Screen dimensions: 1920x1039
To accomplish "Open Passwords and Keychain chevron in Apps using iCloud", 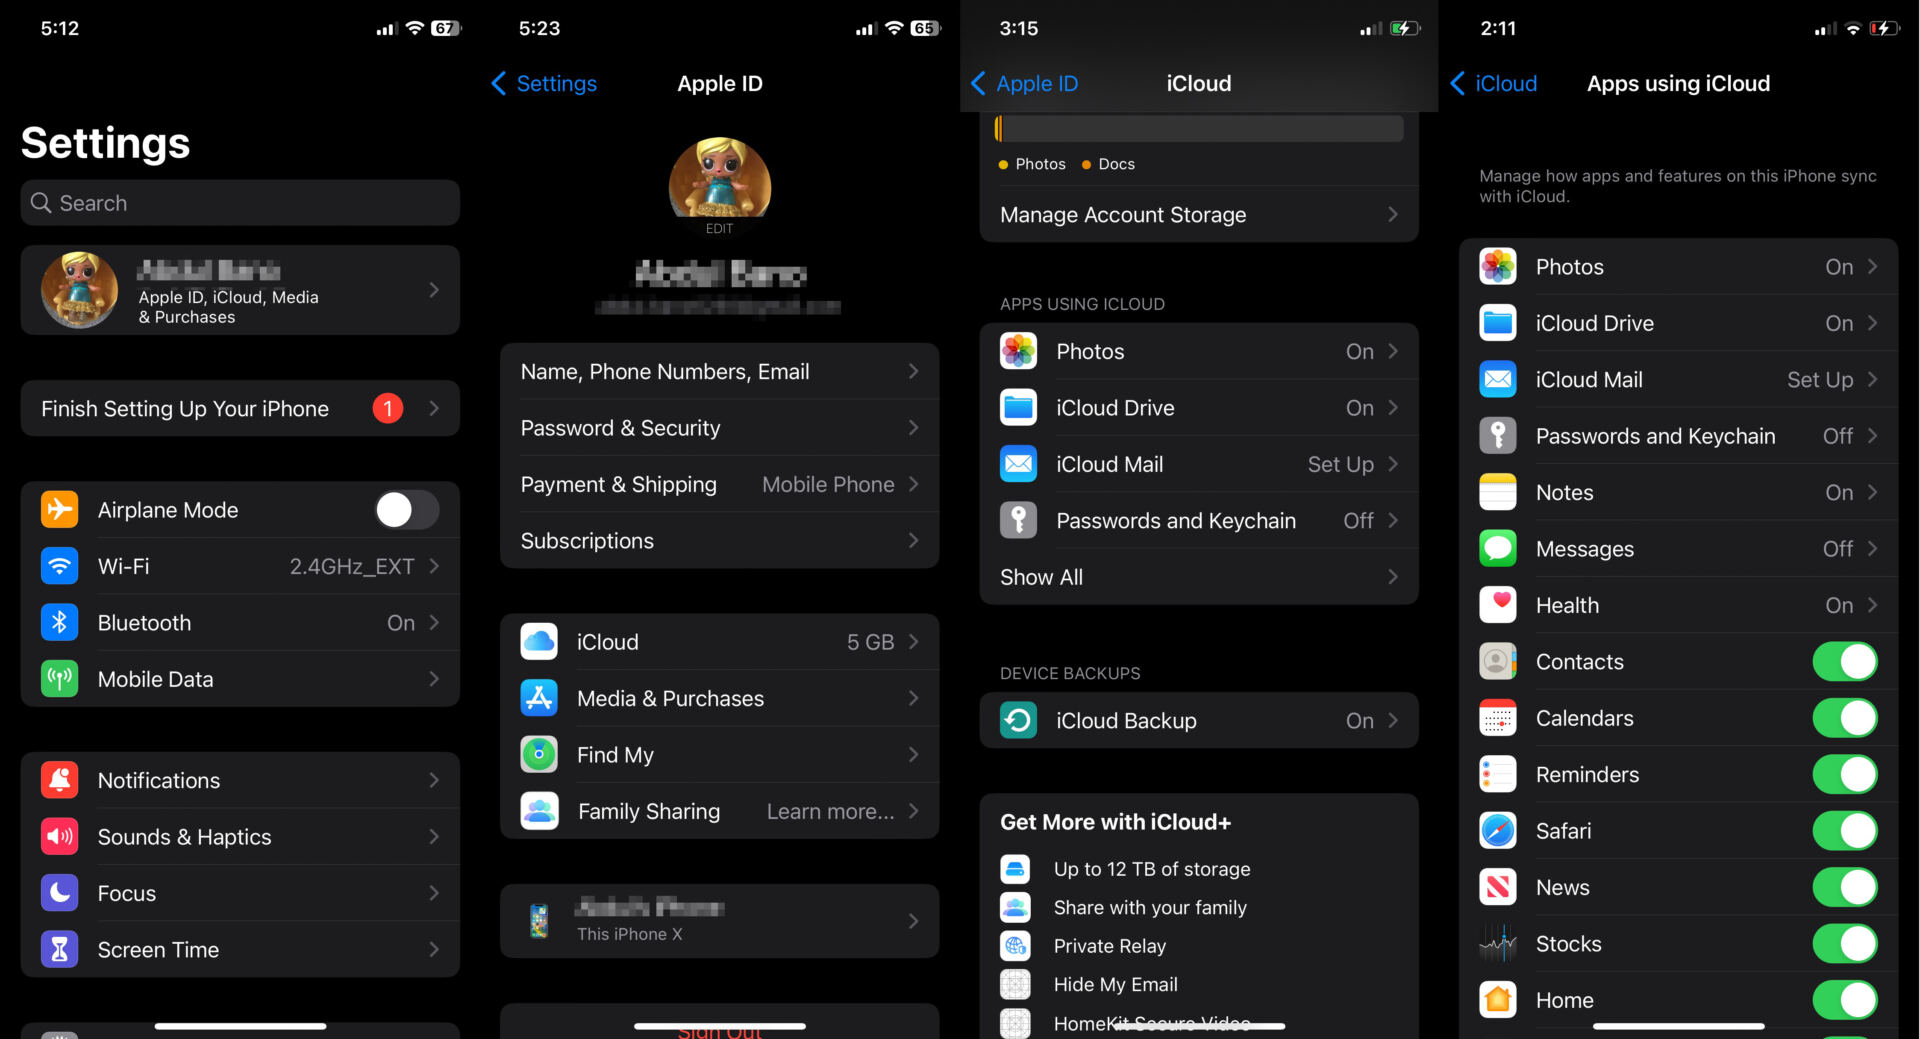I will (1872, 436).
